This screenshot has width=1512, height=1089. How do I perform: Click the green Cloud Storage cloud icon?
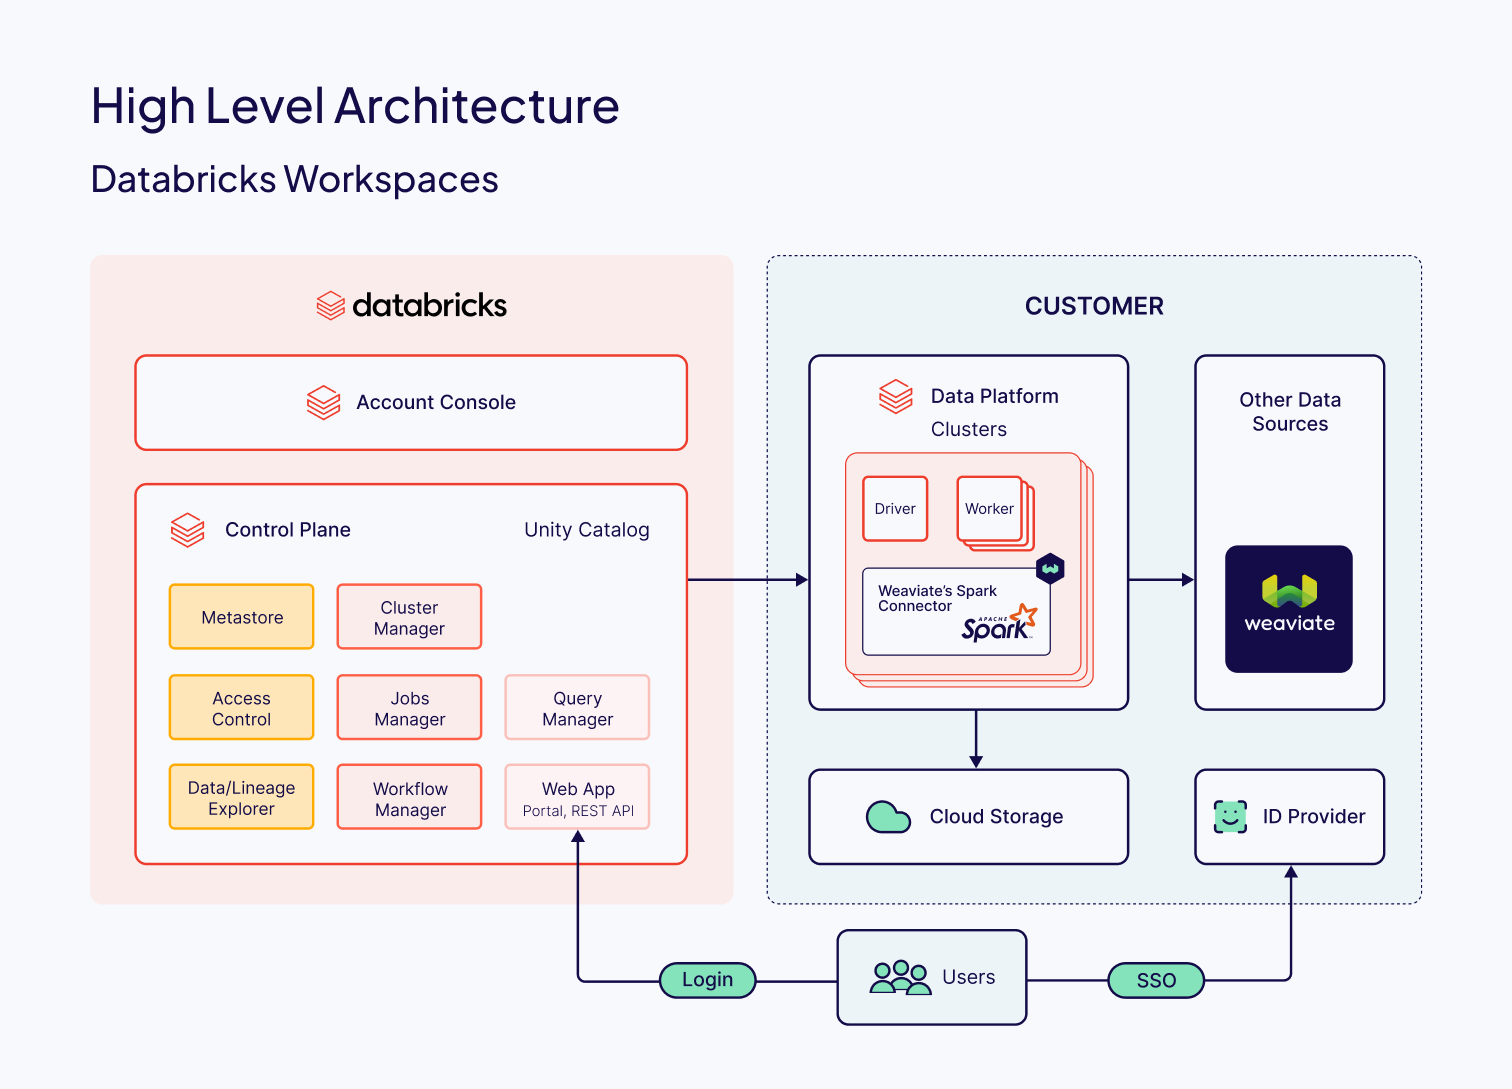(x=888, y=817)
